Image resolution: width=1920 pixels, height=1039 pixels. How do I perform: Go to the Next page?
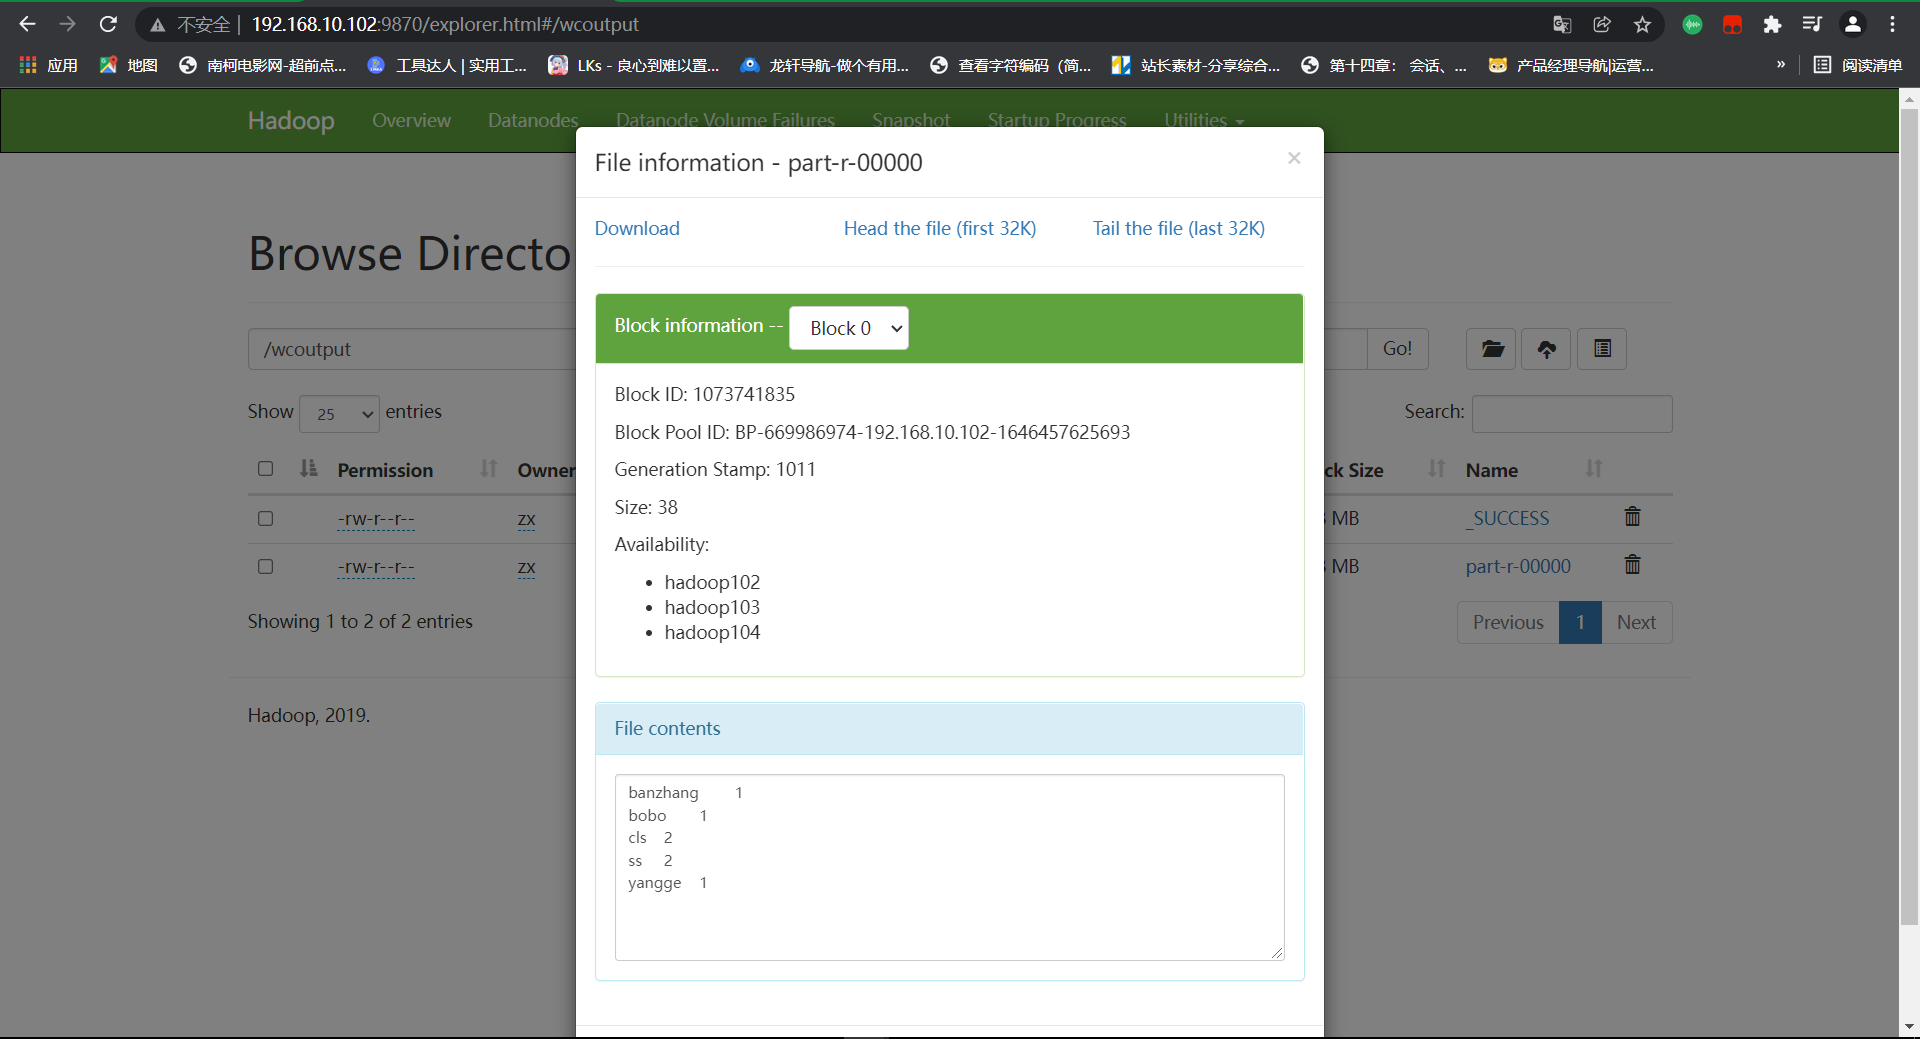pyautogui.click(x=1636, y=622)
